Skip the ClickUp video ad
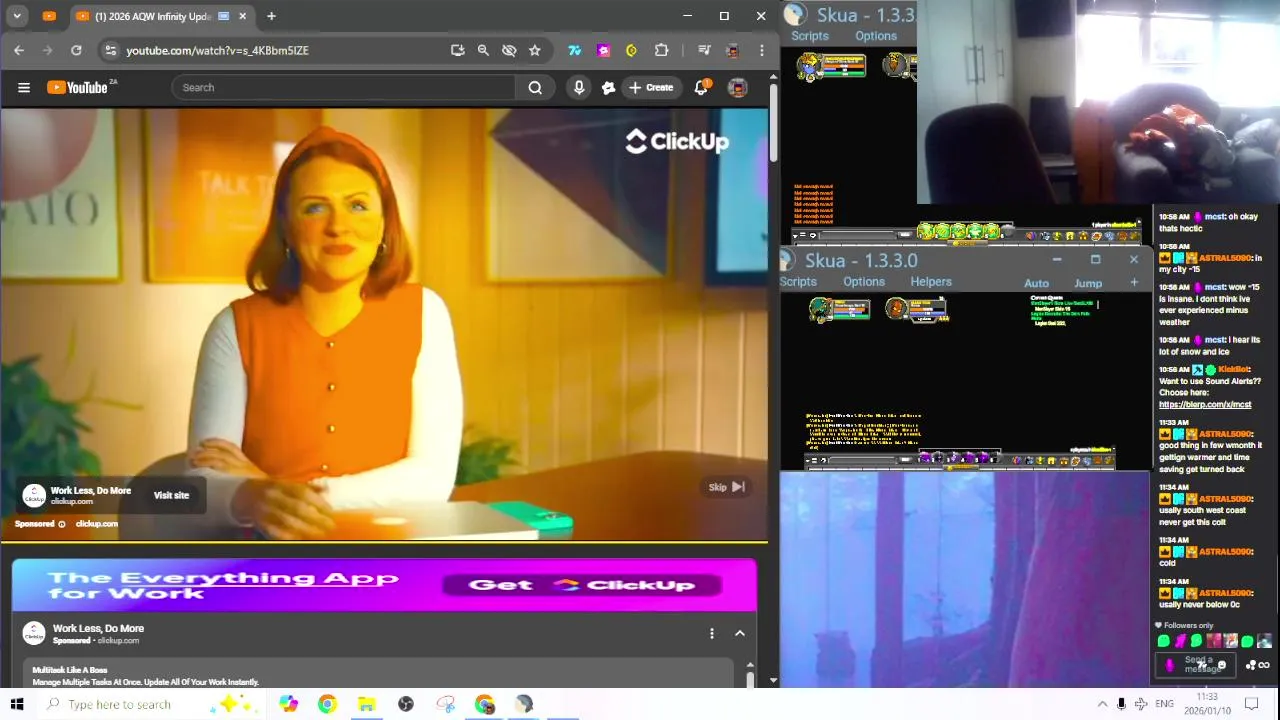 [727, 487]
